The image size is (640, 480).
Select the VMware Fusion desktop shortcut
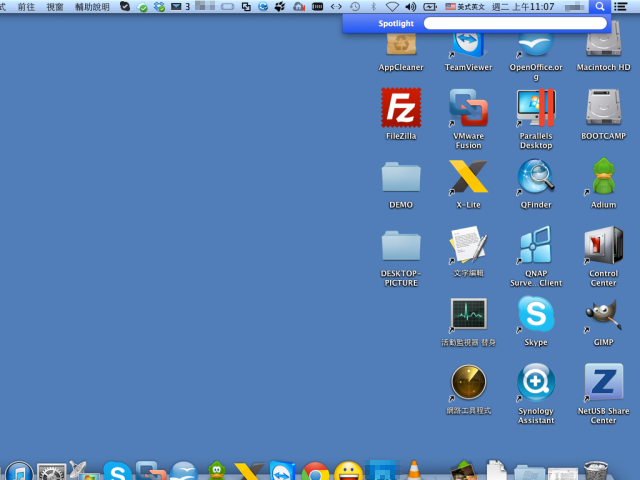click(x=469, y=108)
